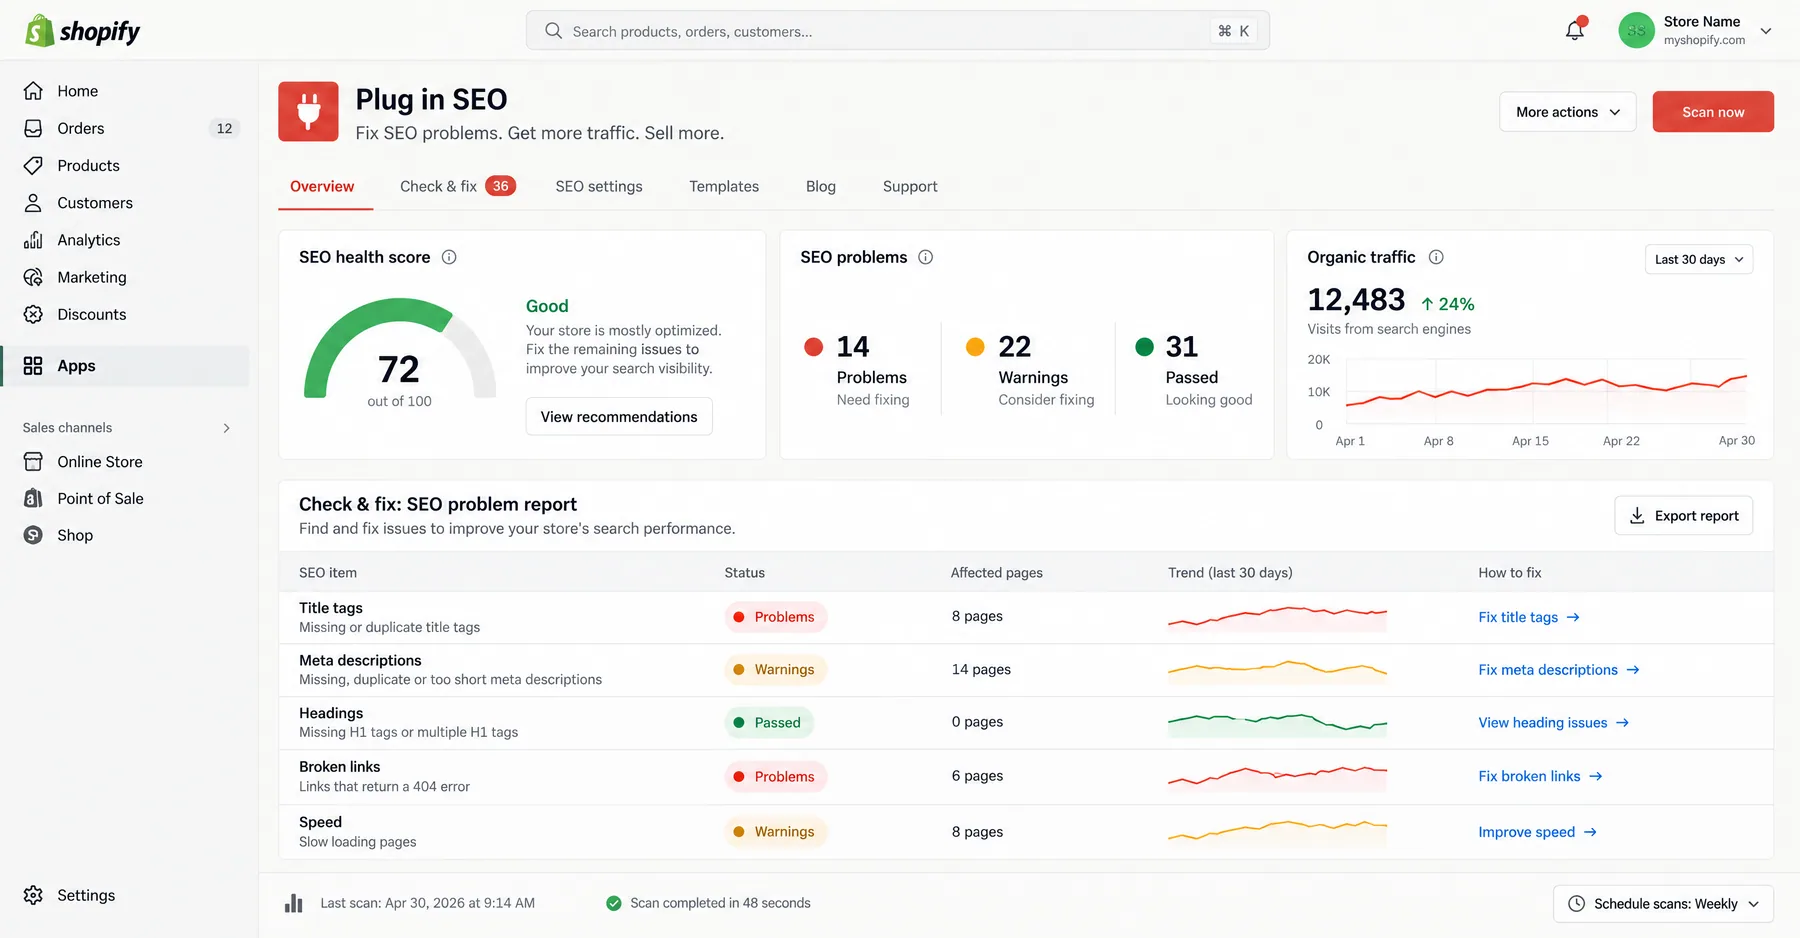Expand Sales channels chevron
This screenshot has height=938, width=1800.
tap(227, 428)
